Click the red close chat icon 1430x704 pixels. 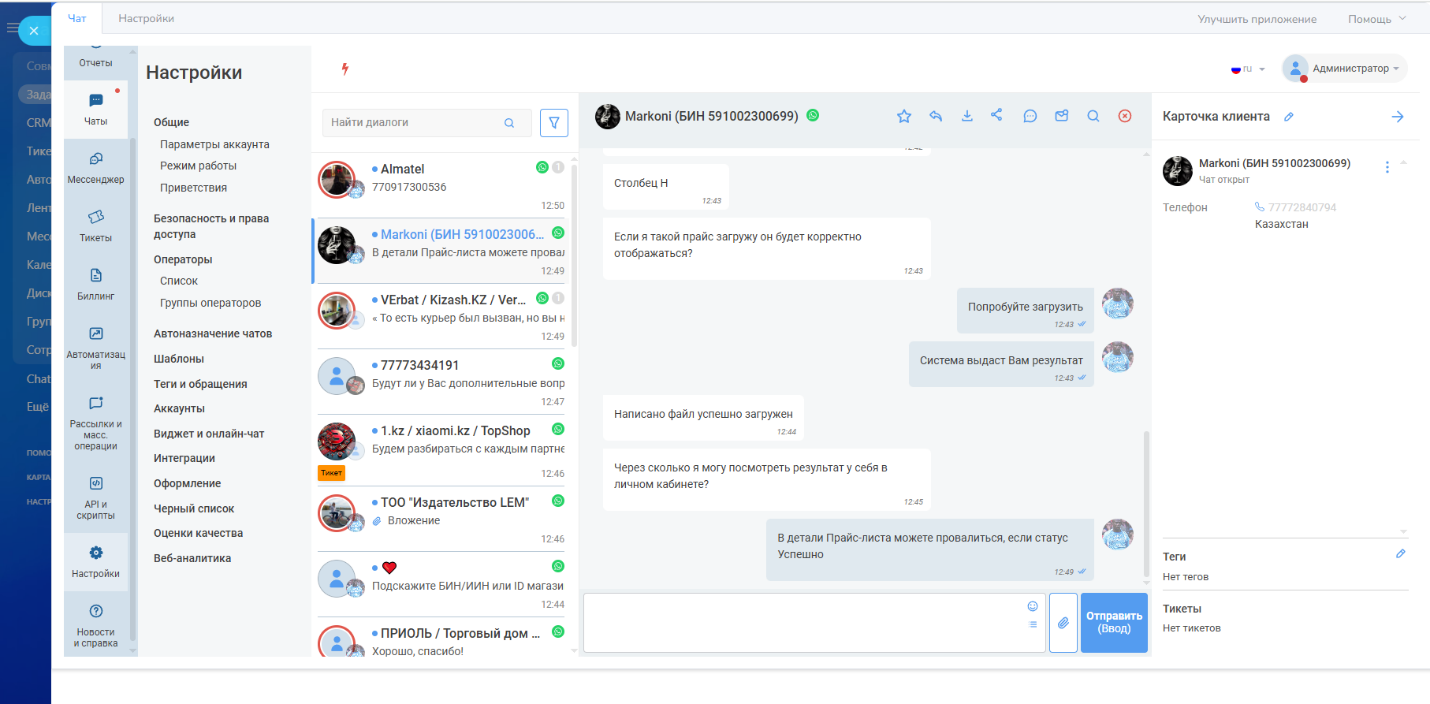pyautogui.click(x=1124, y=116)
